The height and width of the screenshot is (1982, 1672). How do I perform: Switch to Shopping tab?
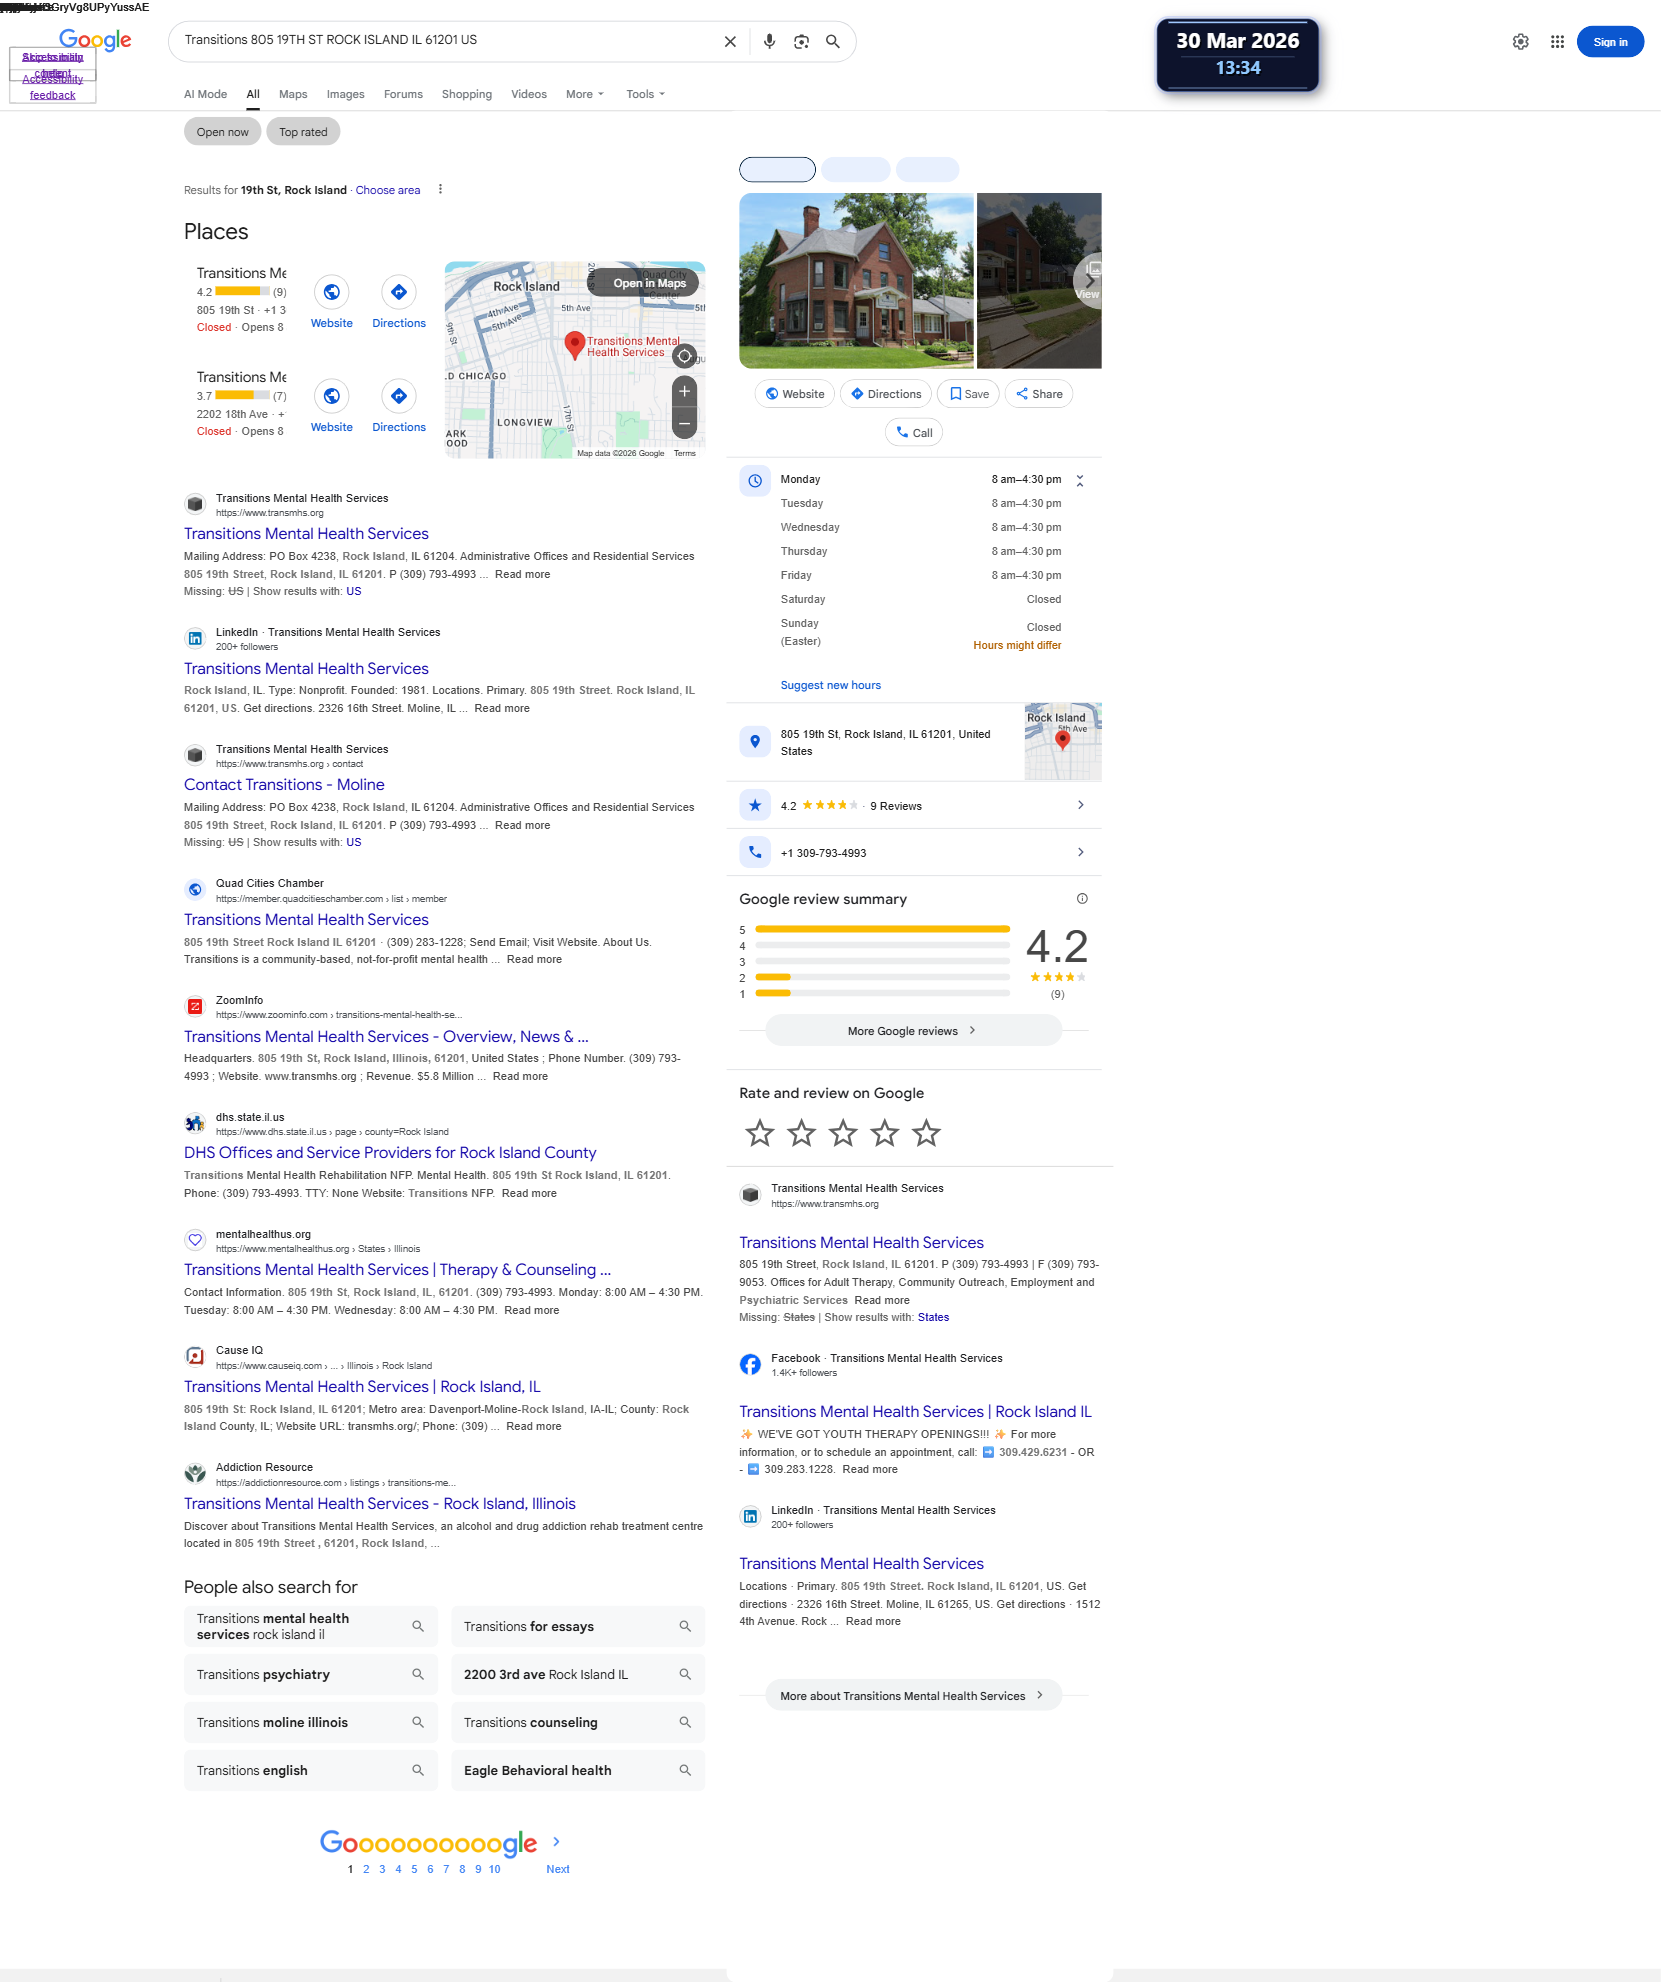(x=467, y=94)
